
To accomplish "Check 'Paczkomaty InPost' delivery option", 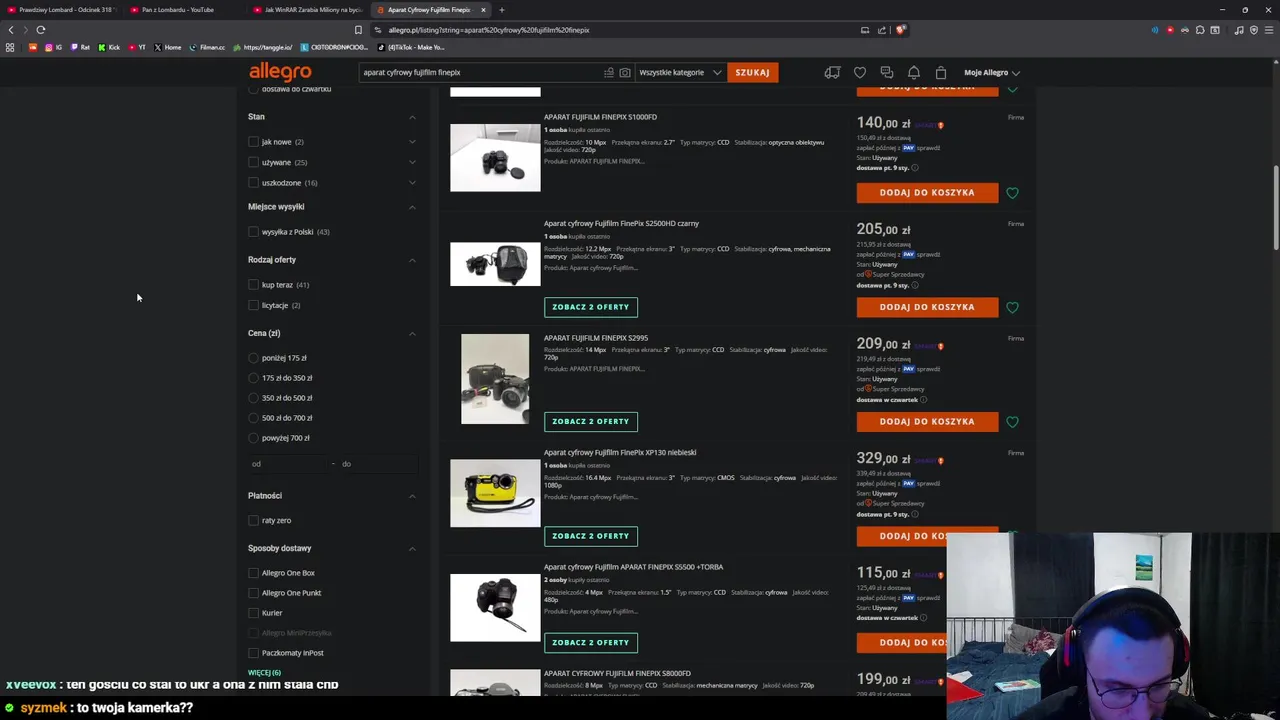I will pyautogui.click(x=253, y=653).
